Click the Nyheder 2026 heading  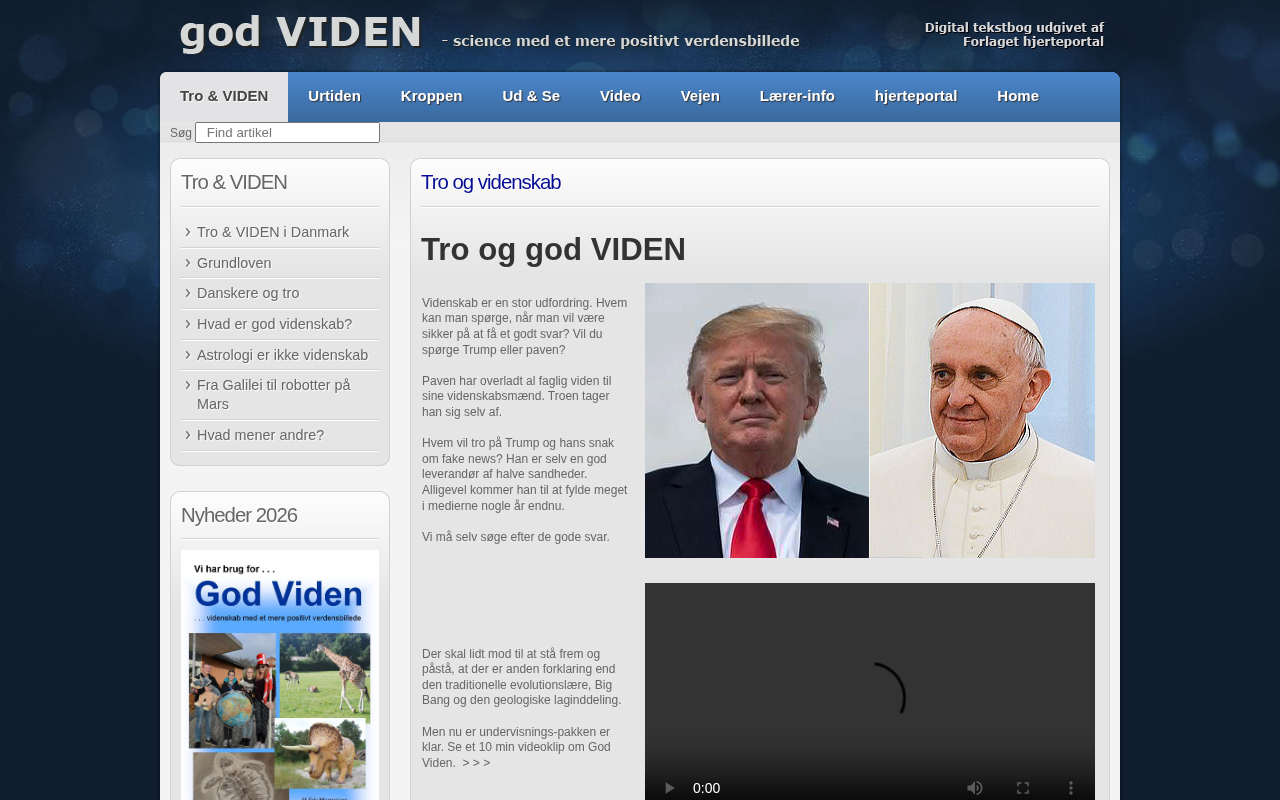coord(239,515)
